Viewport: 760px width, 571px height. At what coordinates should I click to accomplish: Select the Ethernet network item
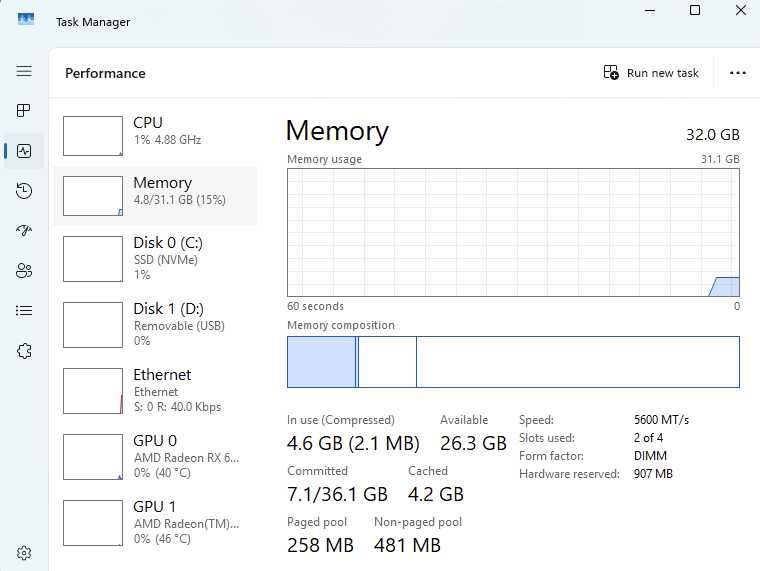tap(156, 391)
